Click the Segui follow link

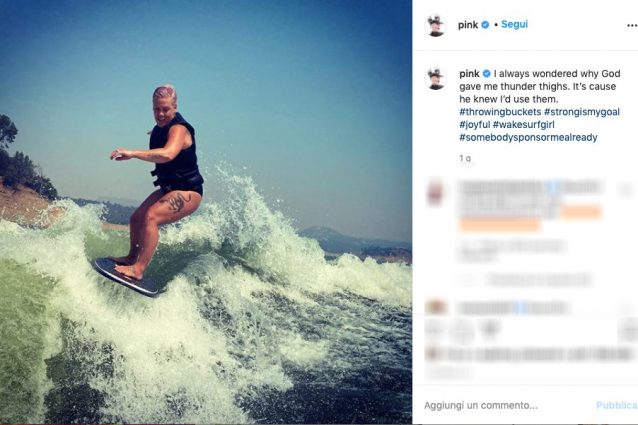[514, 24]
